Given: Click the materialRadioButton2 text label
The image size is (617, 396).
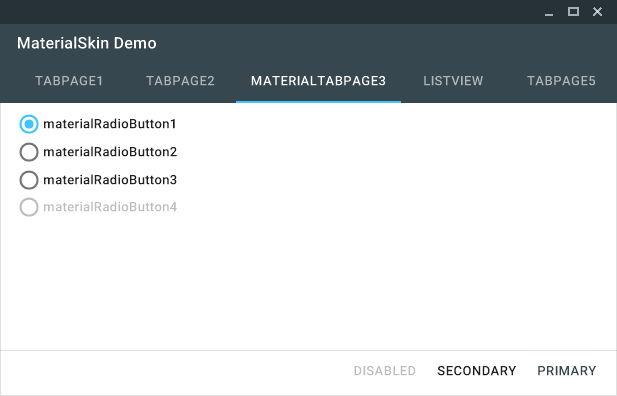Looking at the screenshot, I should coord(110,152).
